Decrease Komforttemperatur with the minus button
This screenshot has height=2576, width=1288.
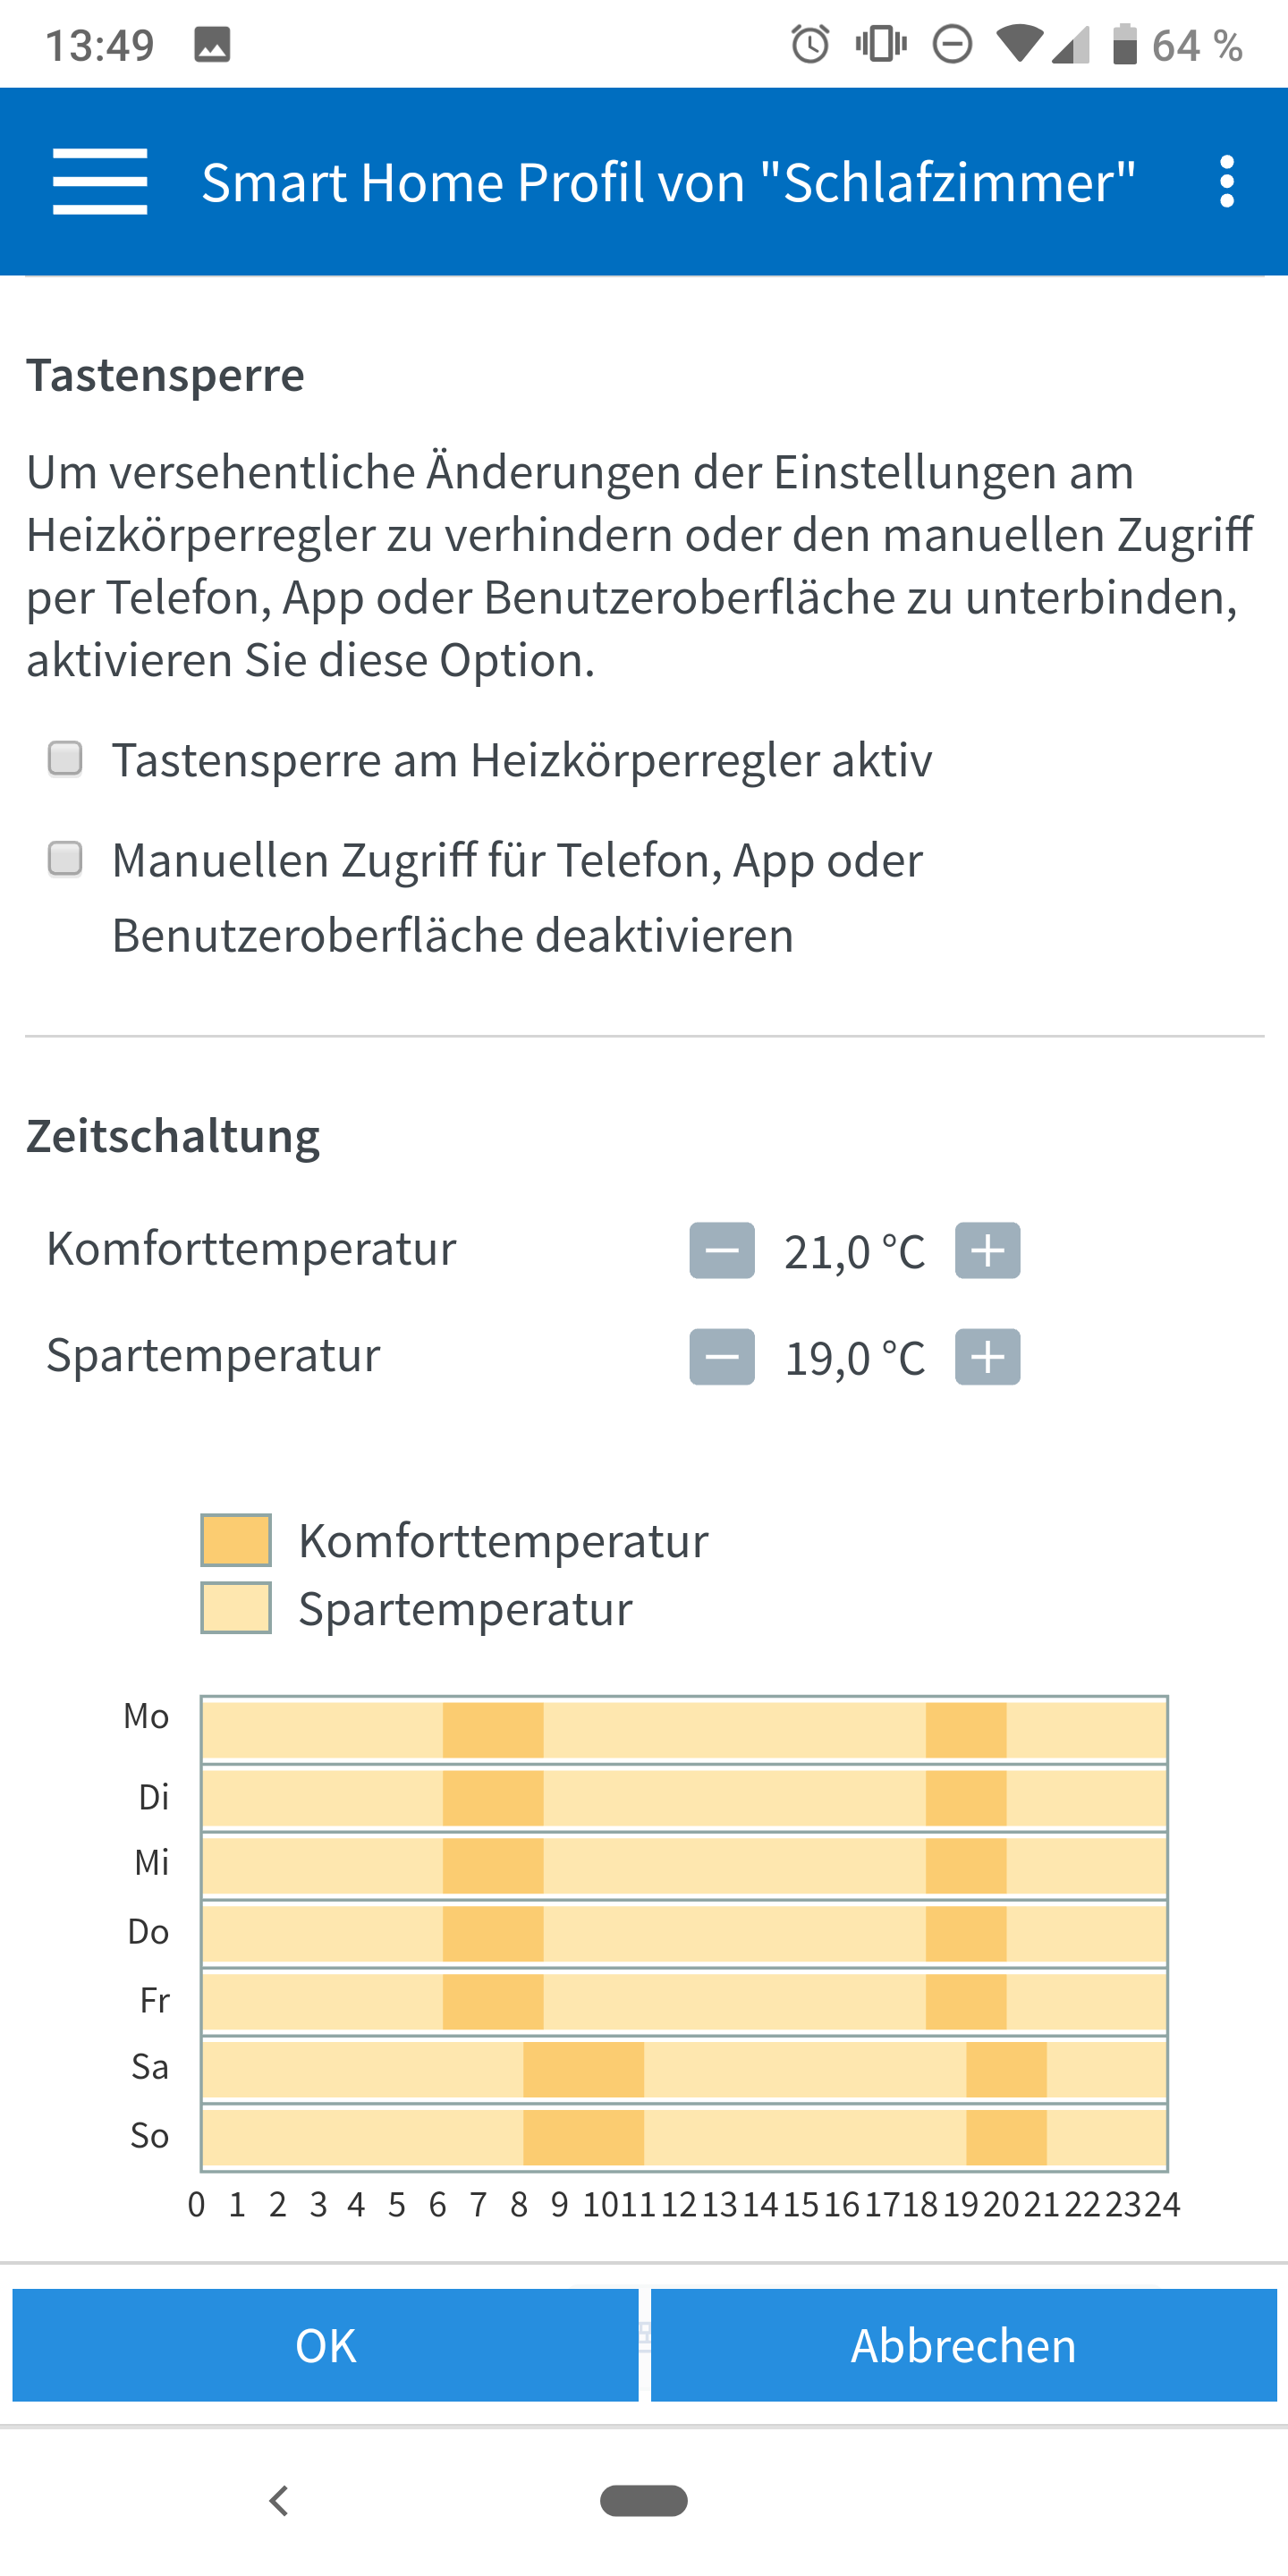coord(721,1250)
